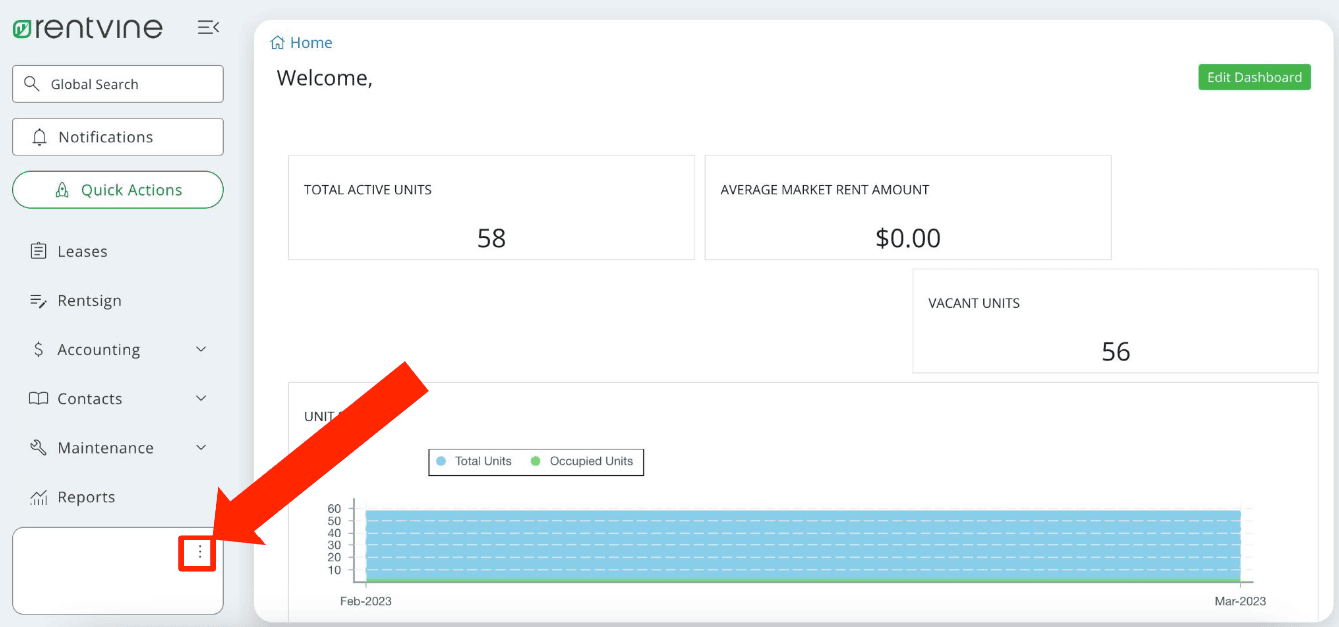Expand the Maintenance menu chevron
The image size is (1339, 627).
pyautogui.click(x=201, y=448)
